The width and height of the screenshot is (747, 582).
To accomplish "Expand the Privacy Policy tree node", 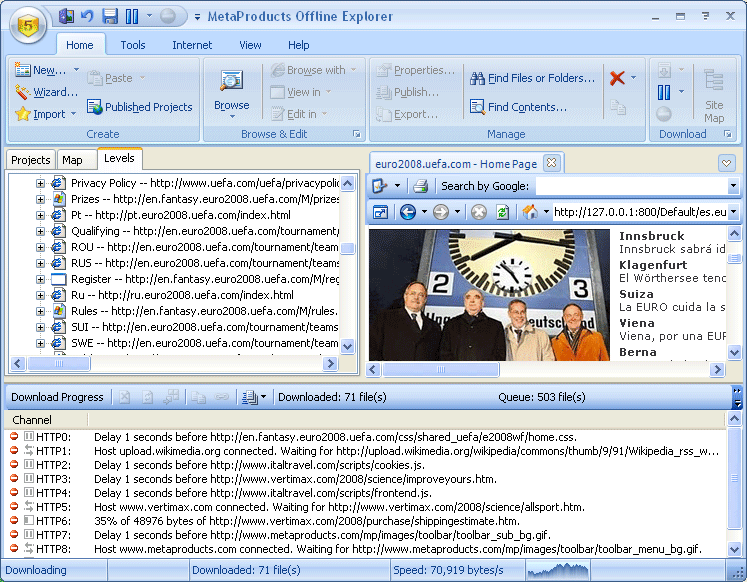I will coord(41,183).
